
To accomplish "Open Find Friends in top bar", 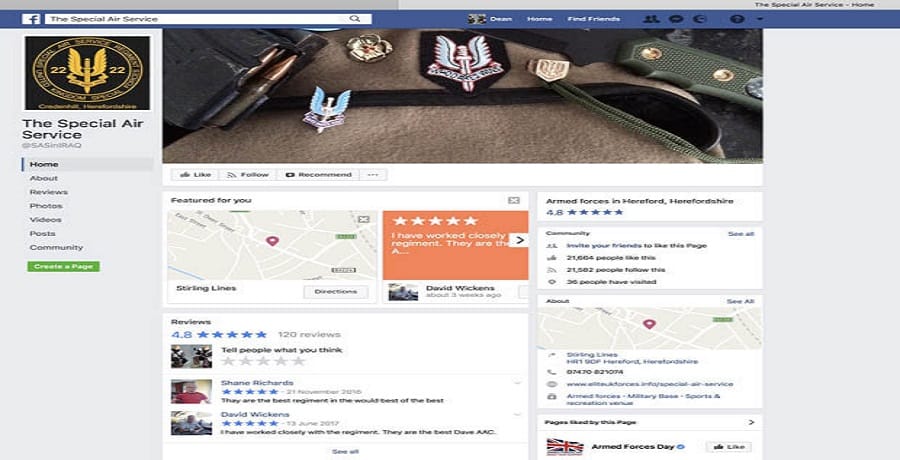I will click(593, 19).
